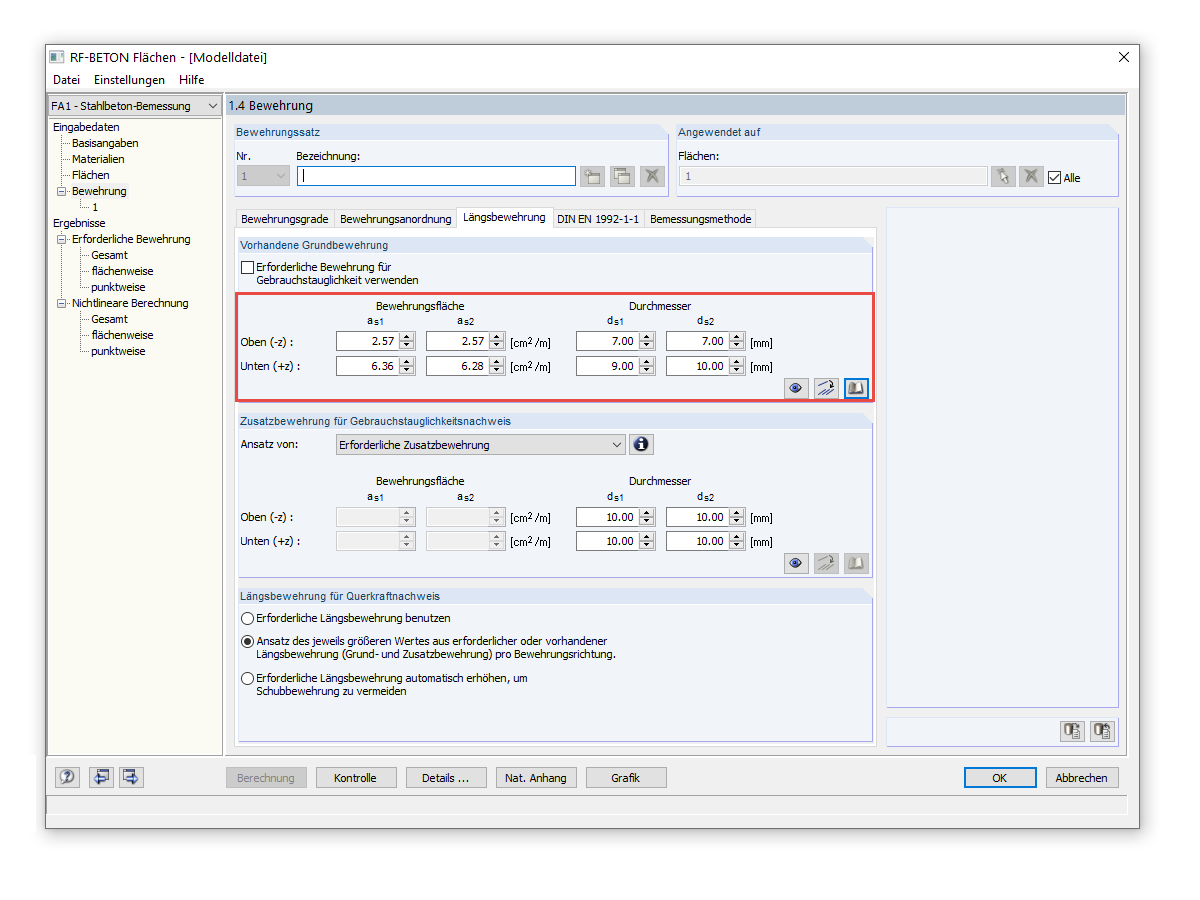Open the Ansatz von Erforderliche Zusatzbewehrung dropdown
This screenshot has height=900, width=1200.
click(481, 445)
